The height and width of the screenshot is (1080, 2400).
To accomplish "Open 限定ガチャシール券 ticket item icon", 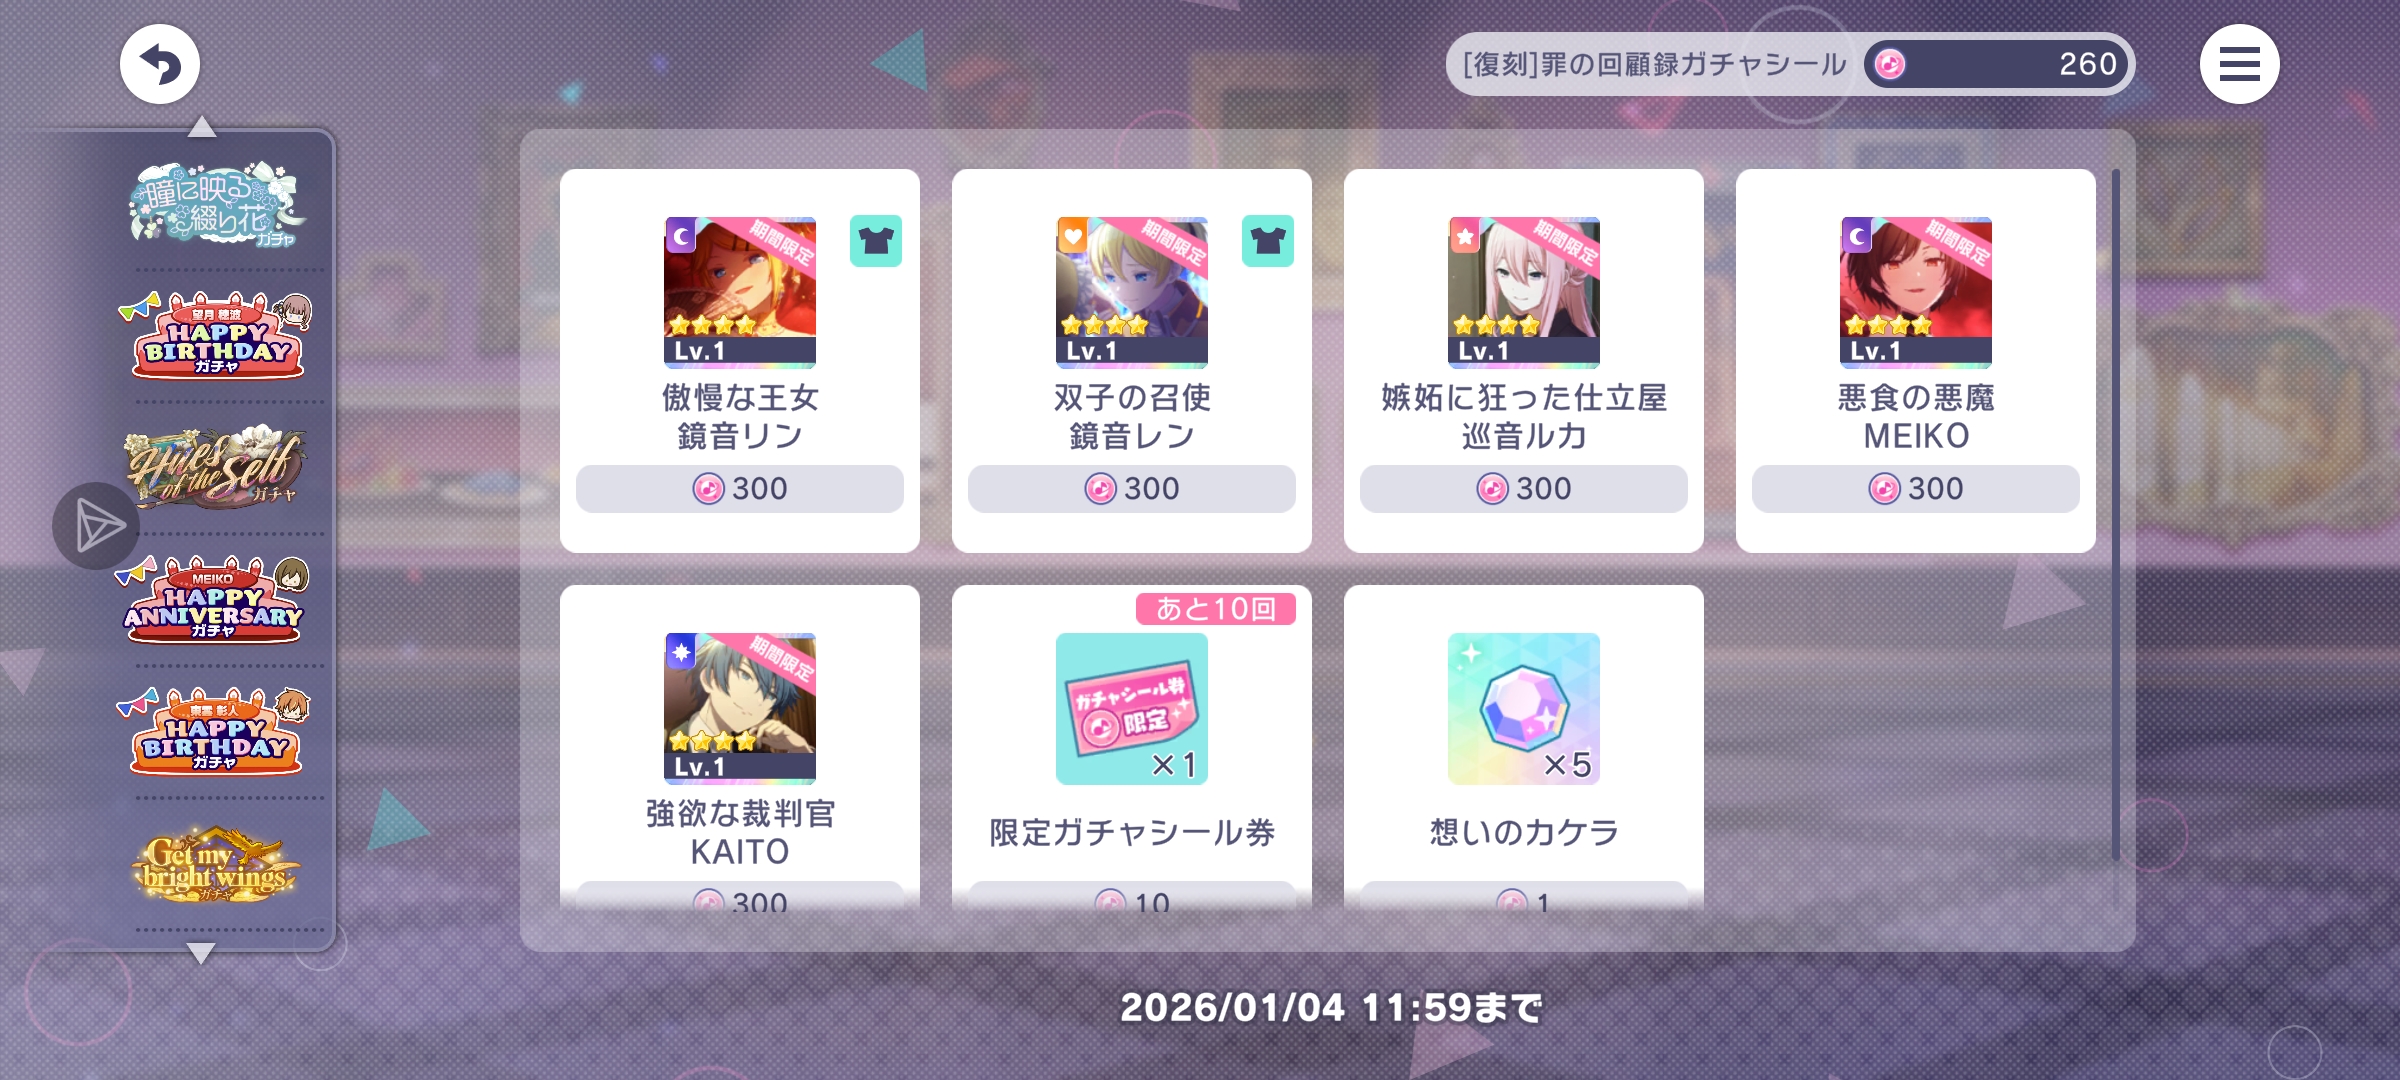I will [1132, 709].
